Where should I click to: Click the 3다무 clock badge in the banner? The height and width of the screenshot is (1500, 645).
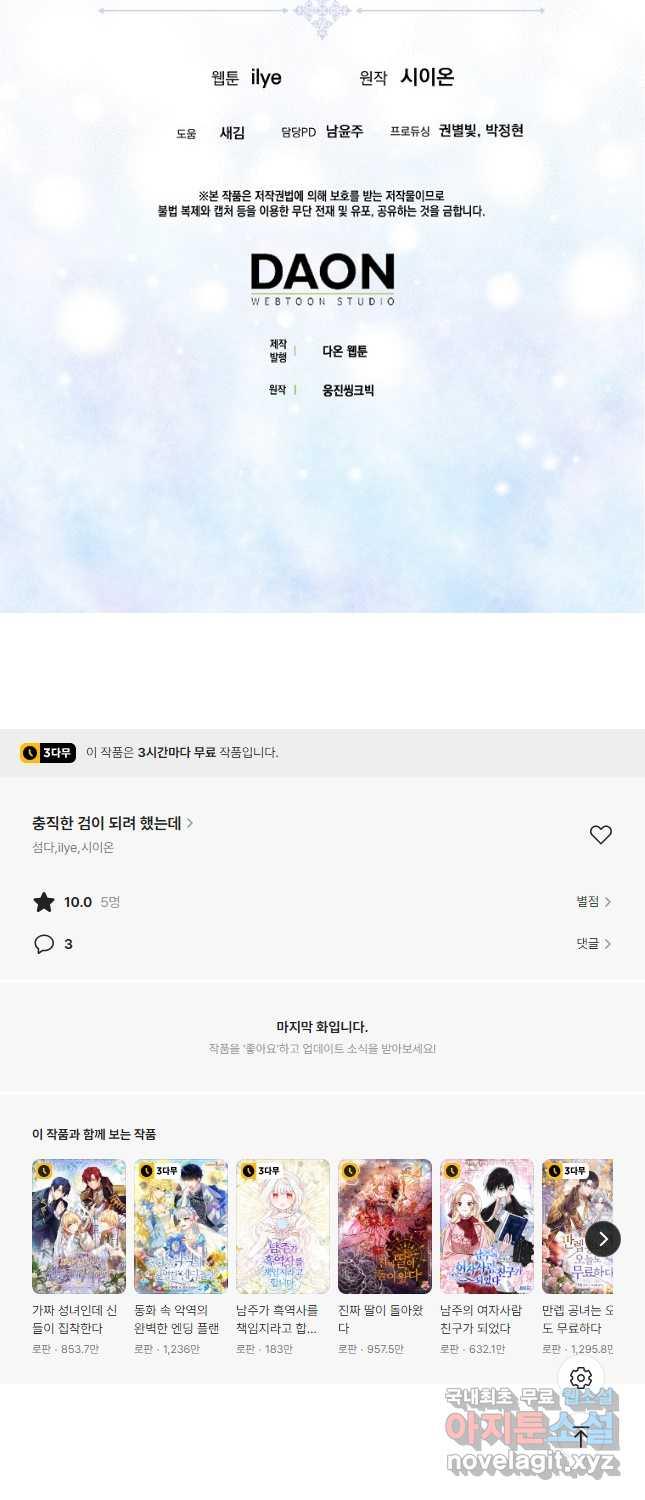tap(48, 753)
